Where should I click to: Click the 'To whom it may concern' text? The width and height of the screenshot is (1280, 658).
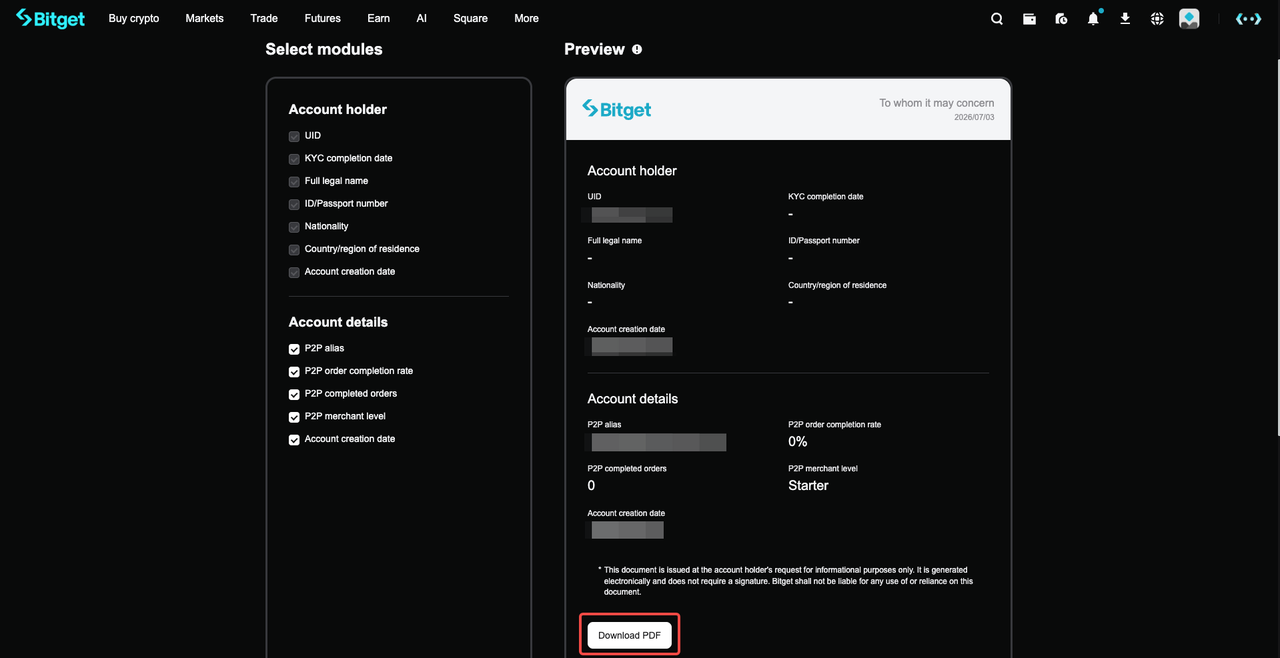(x=937, y=103)
